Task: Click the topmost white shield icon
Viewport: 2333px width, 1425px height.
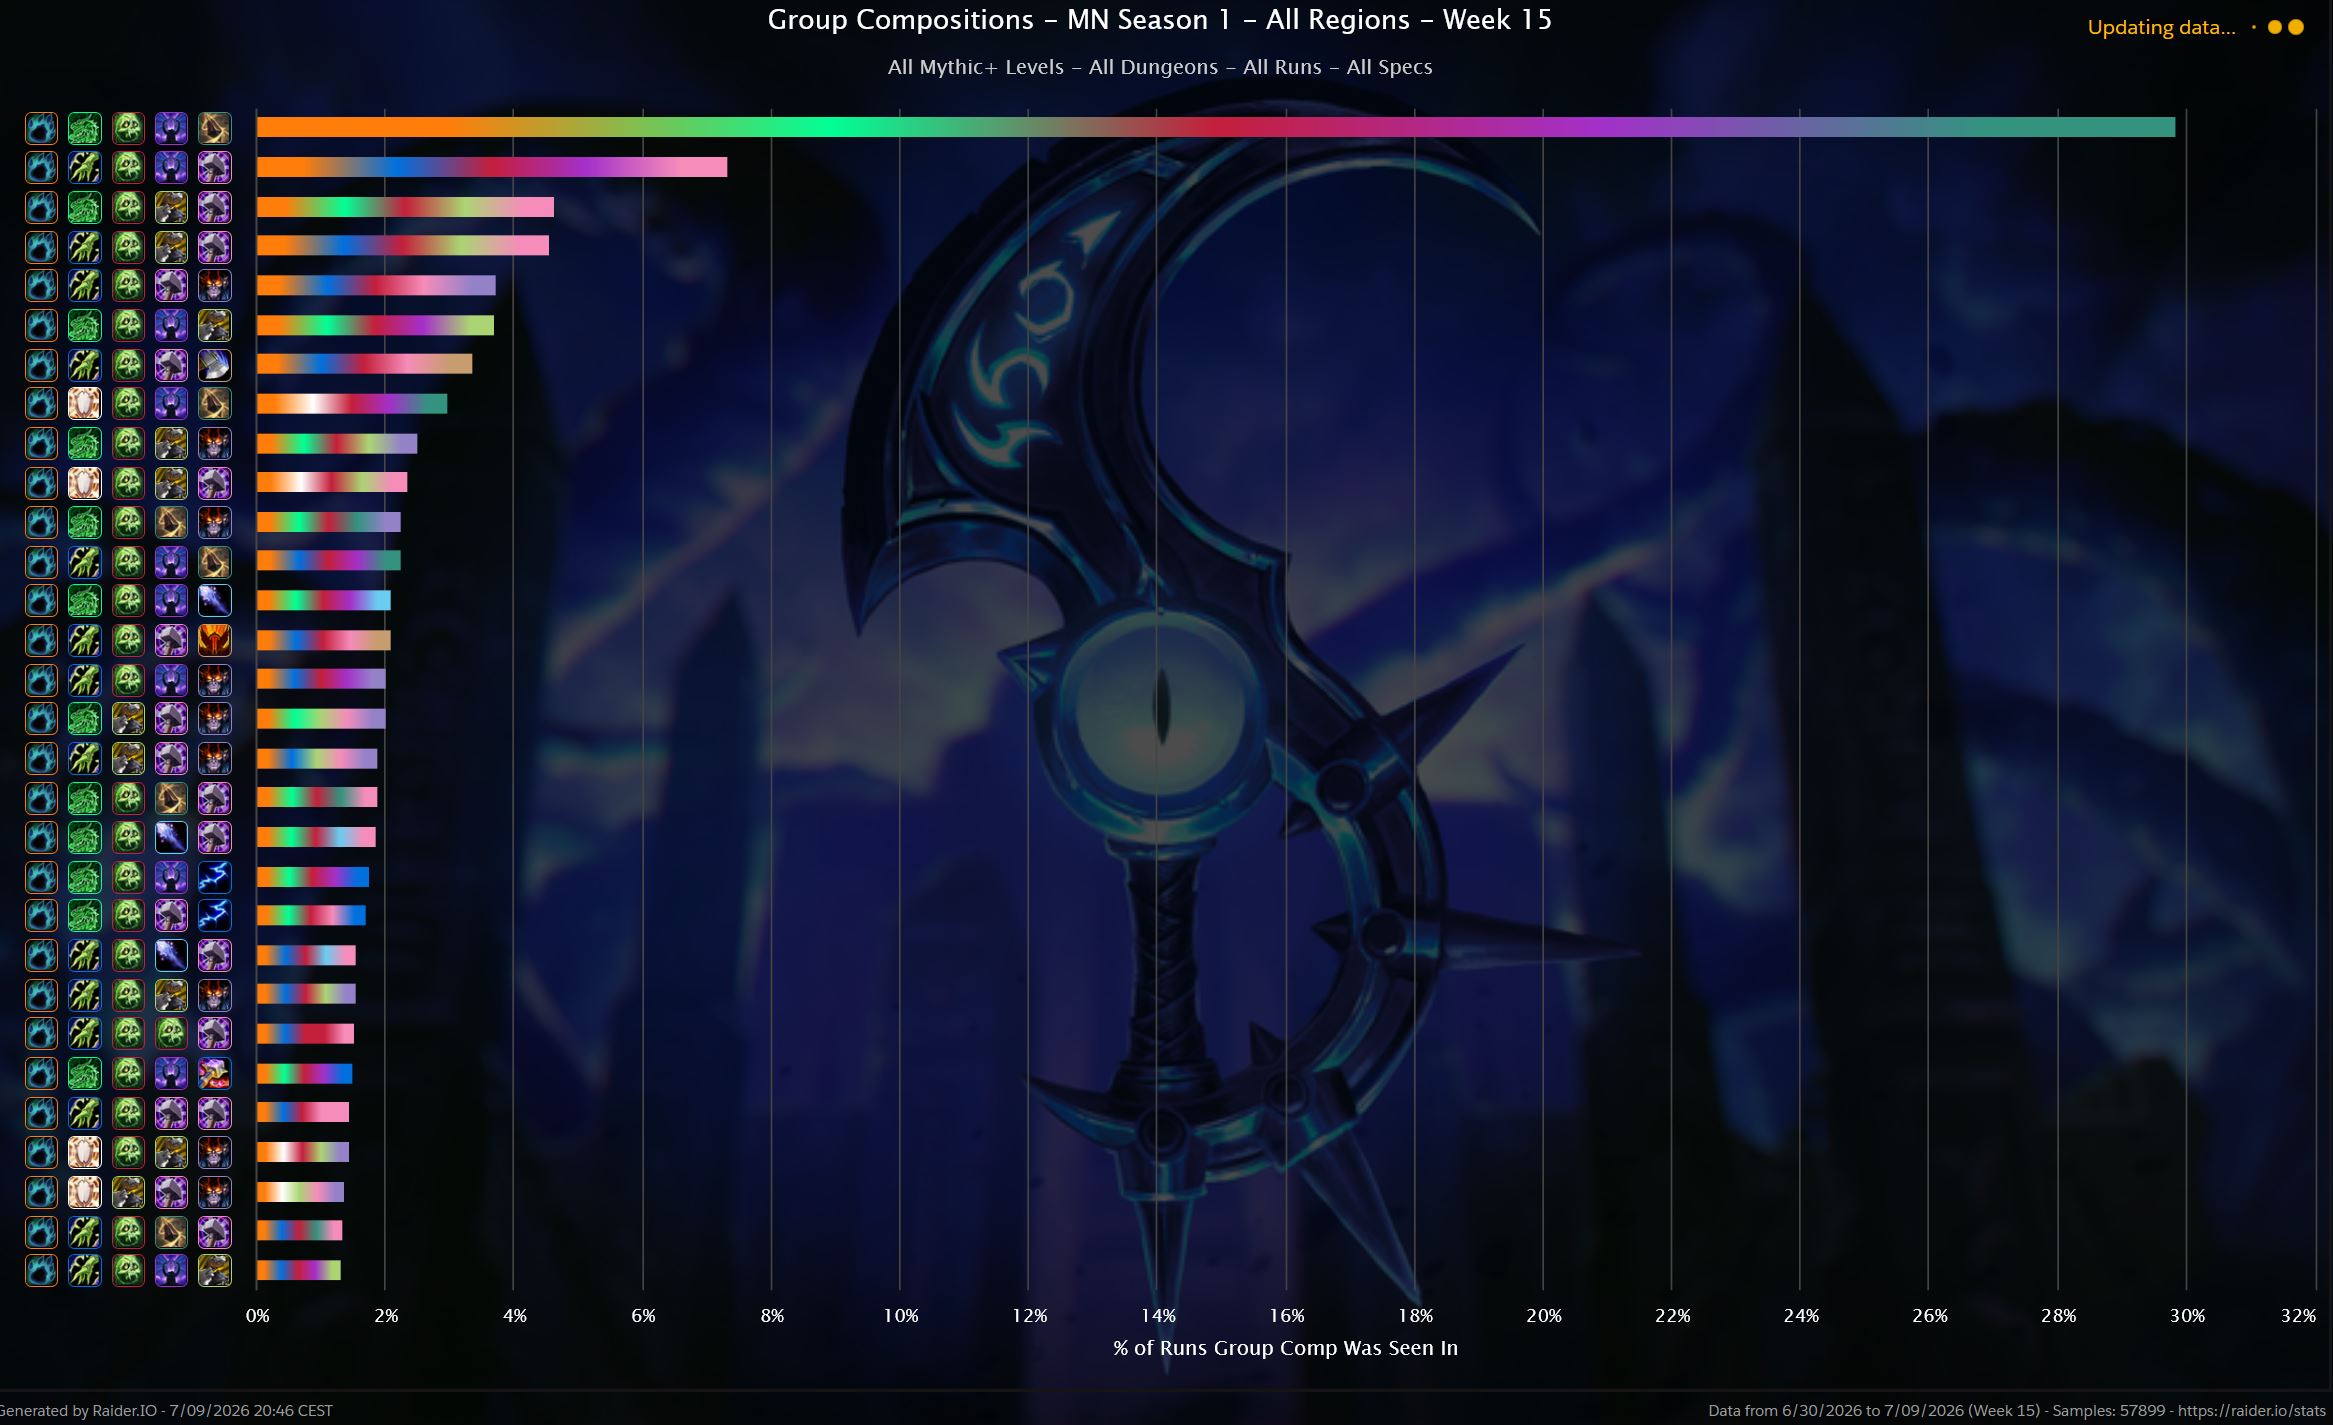Action: pos(85,403)
